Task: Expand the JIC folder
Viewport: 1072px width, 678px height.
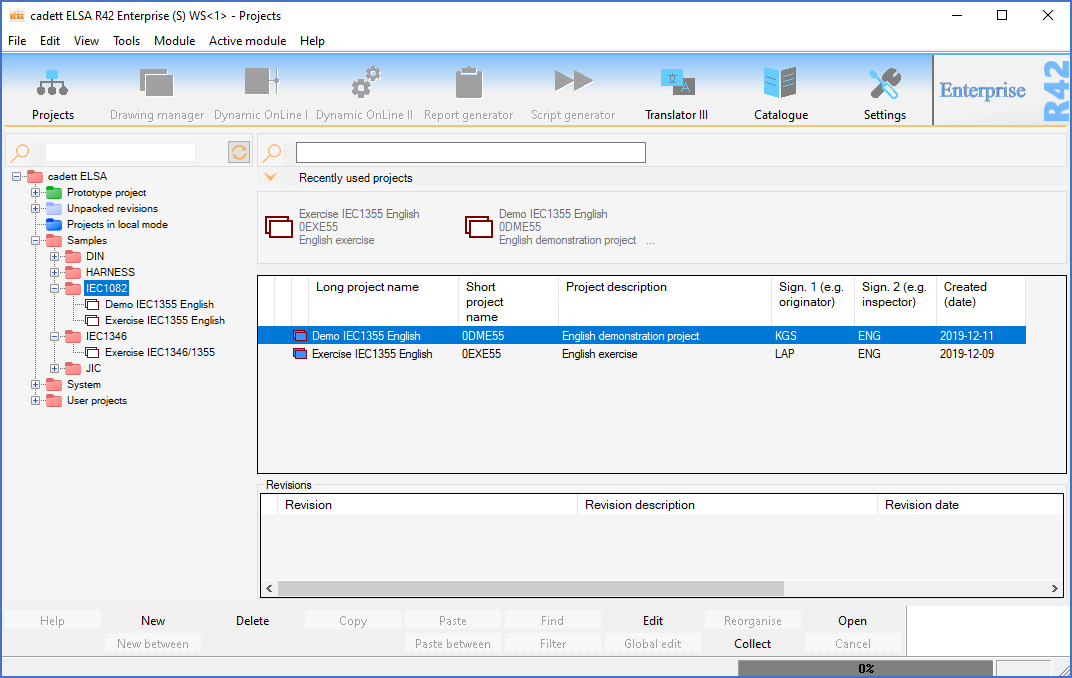Action: [x=55, y=368]
